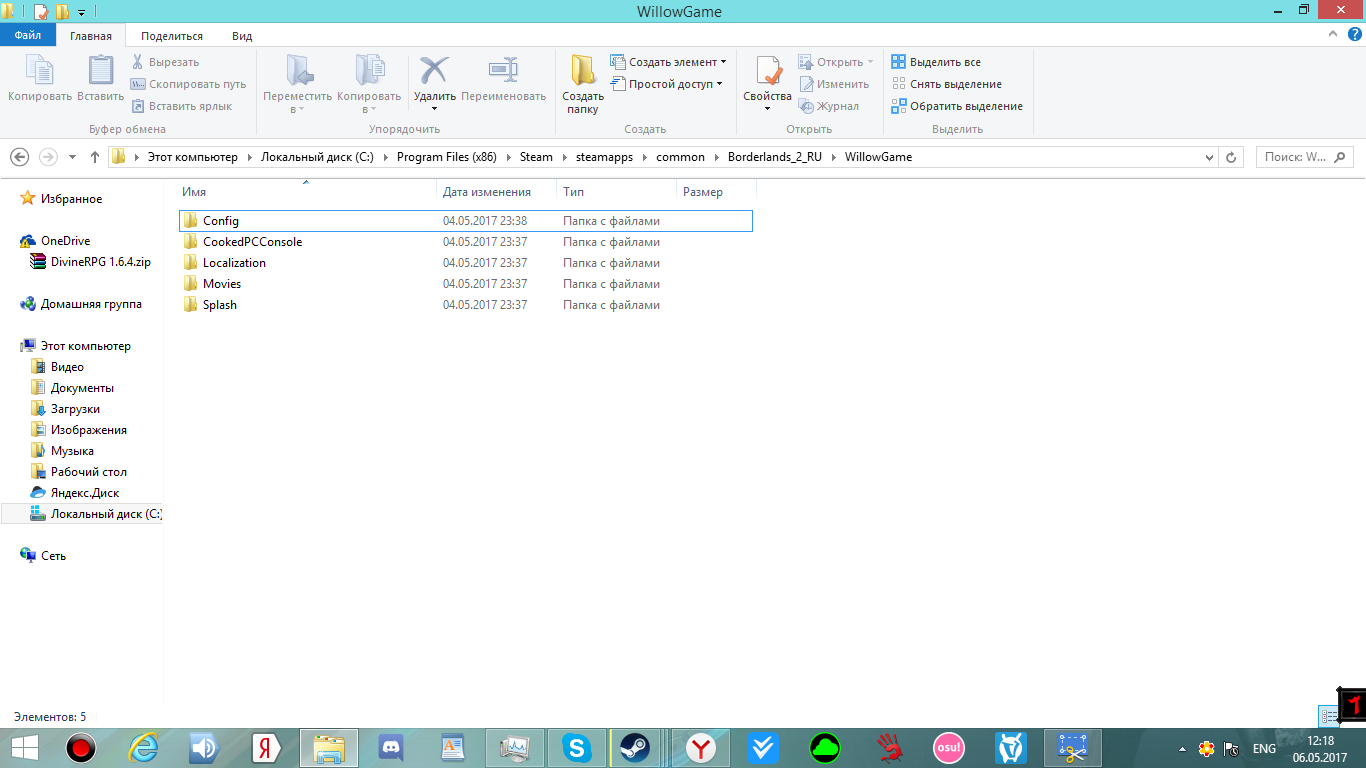Select the Config folder

click(x=466, y=221)
